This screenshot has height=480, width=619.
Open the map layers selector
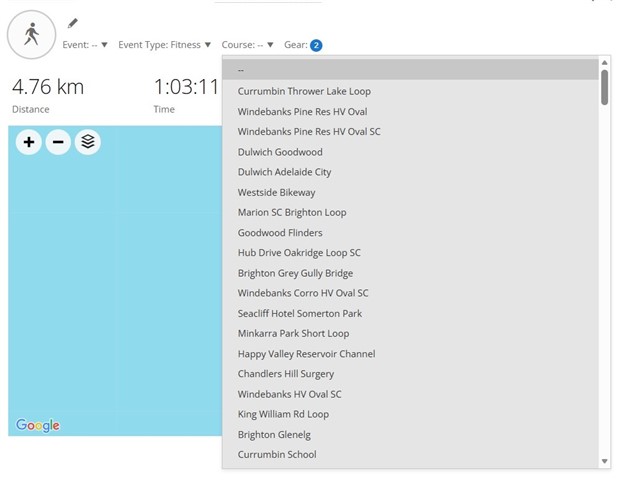(88, 142)
